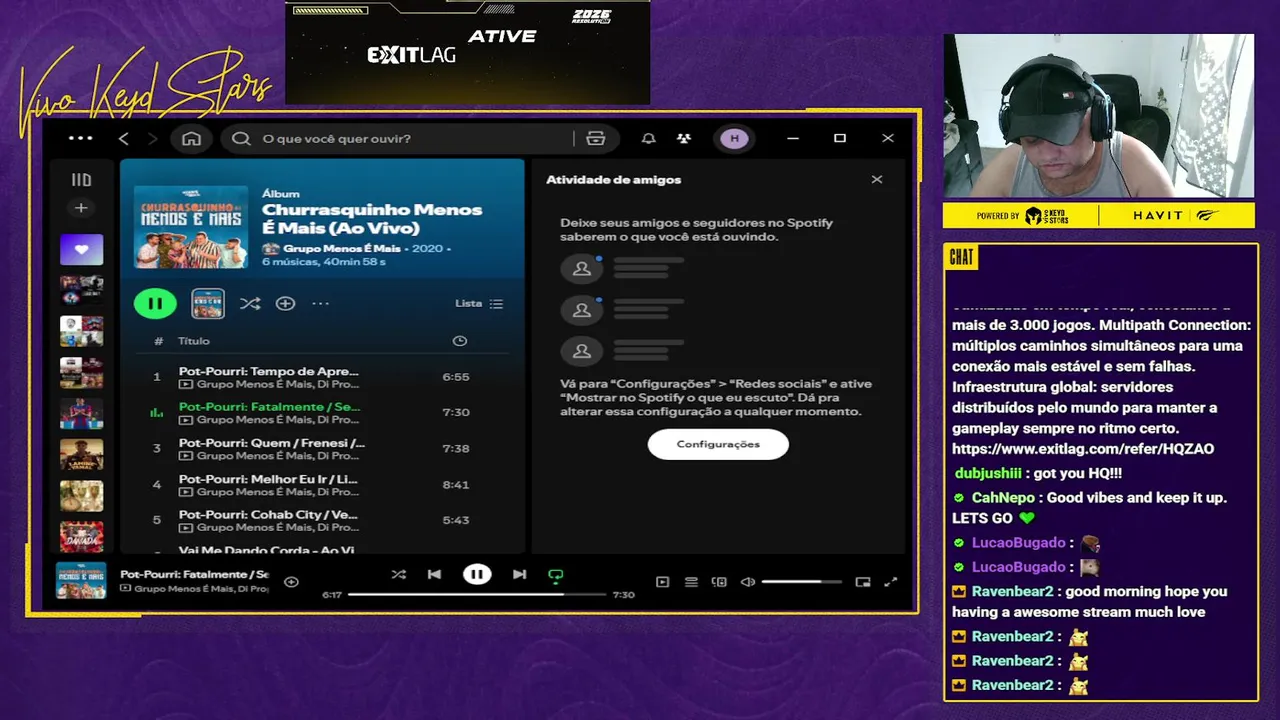Open the Now Playing view icon
1280x720 pixels.
[662, 582]
